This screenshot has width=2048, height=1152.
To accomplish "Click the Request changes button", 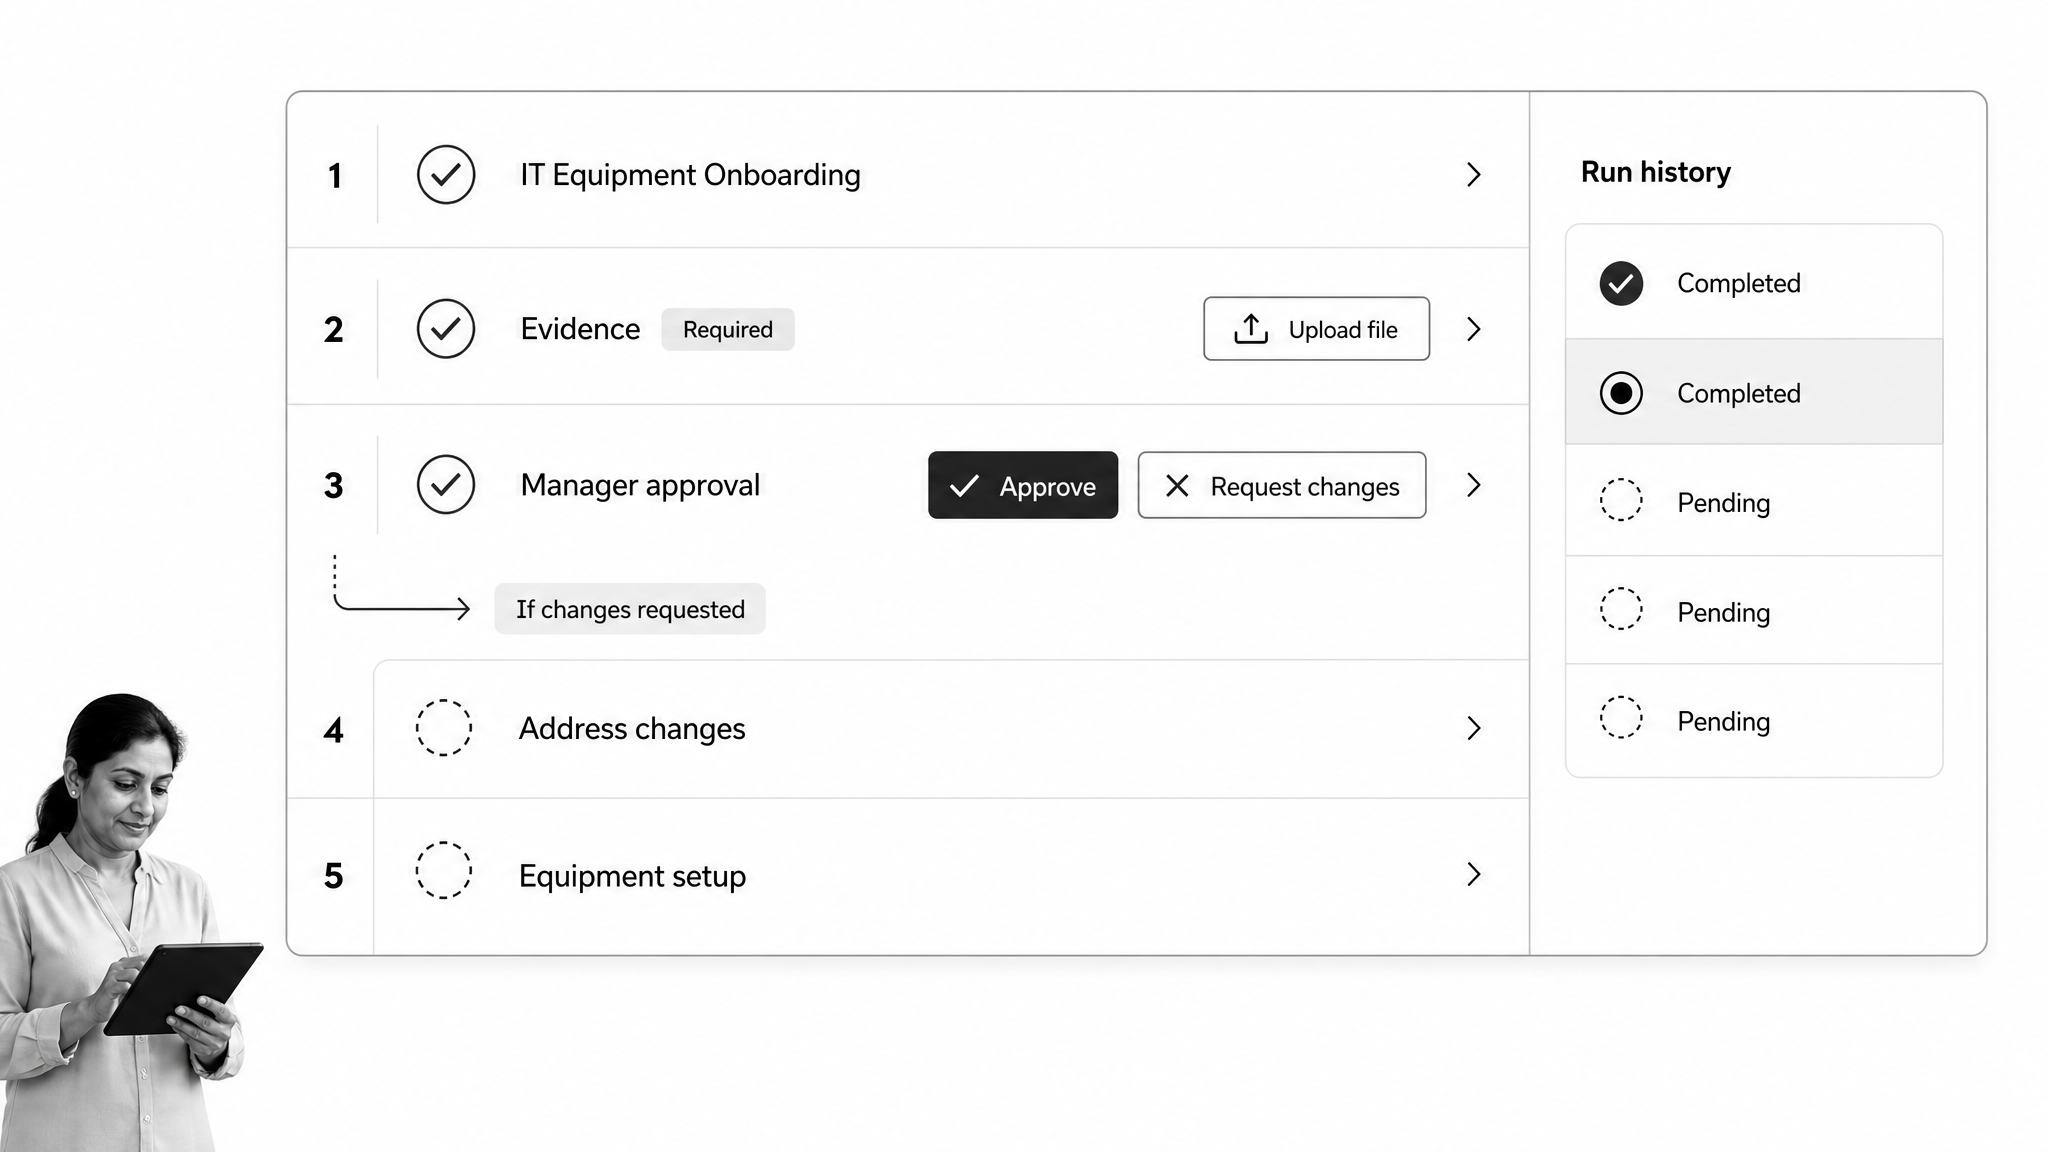I will point(1282,485).
